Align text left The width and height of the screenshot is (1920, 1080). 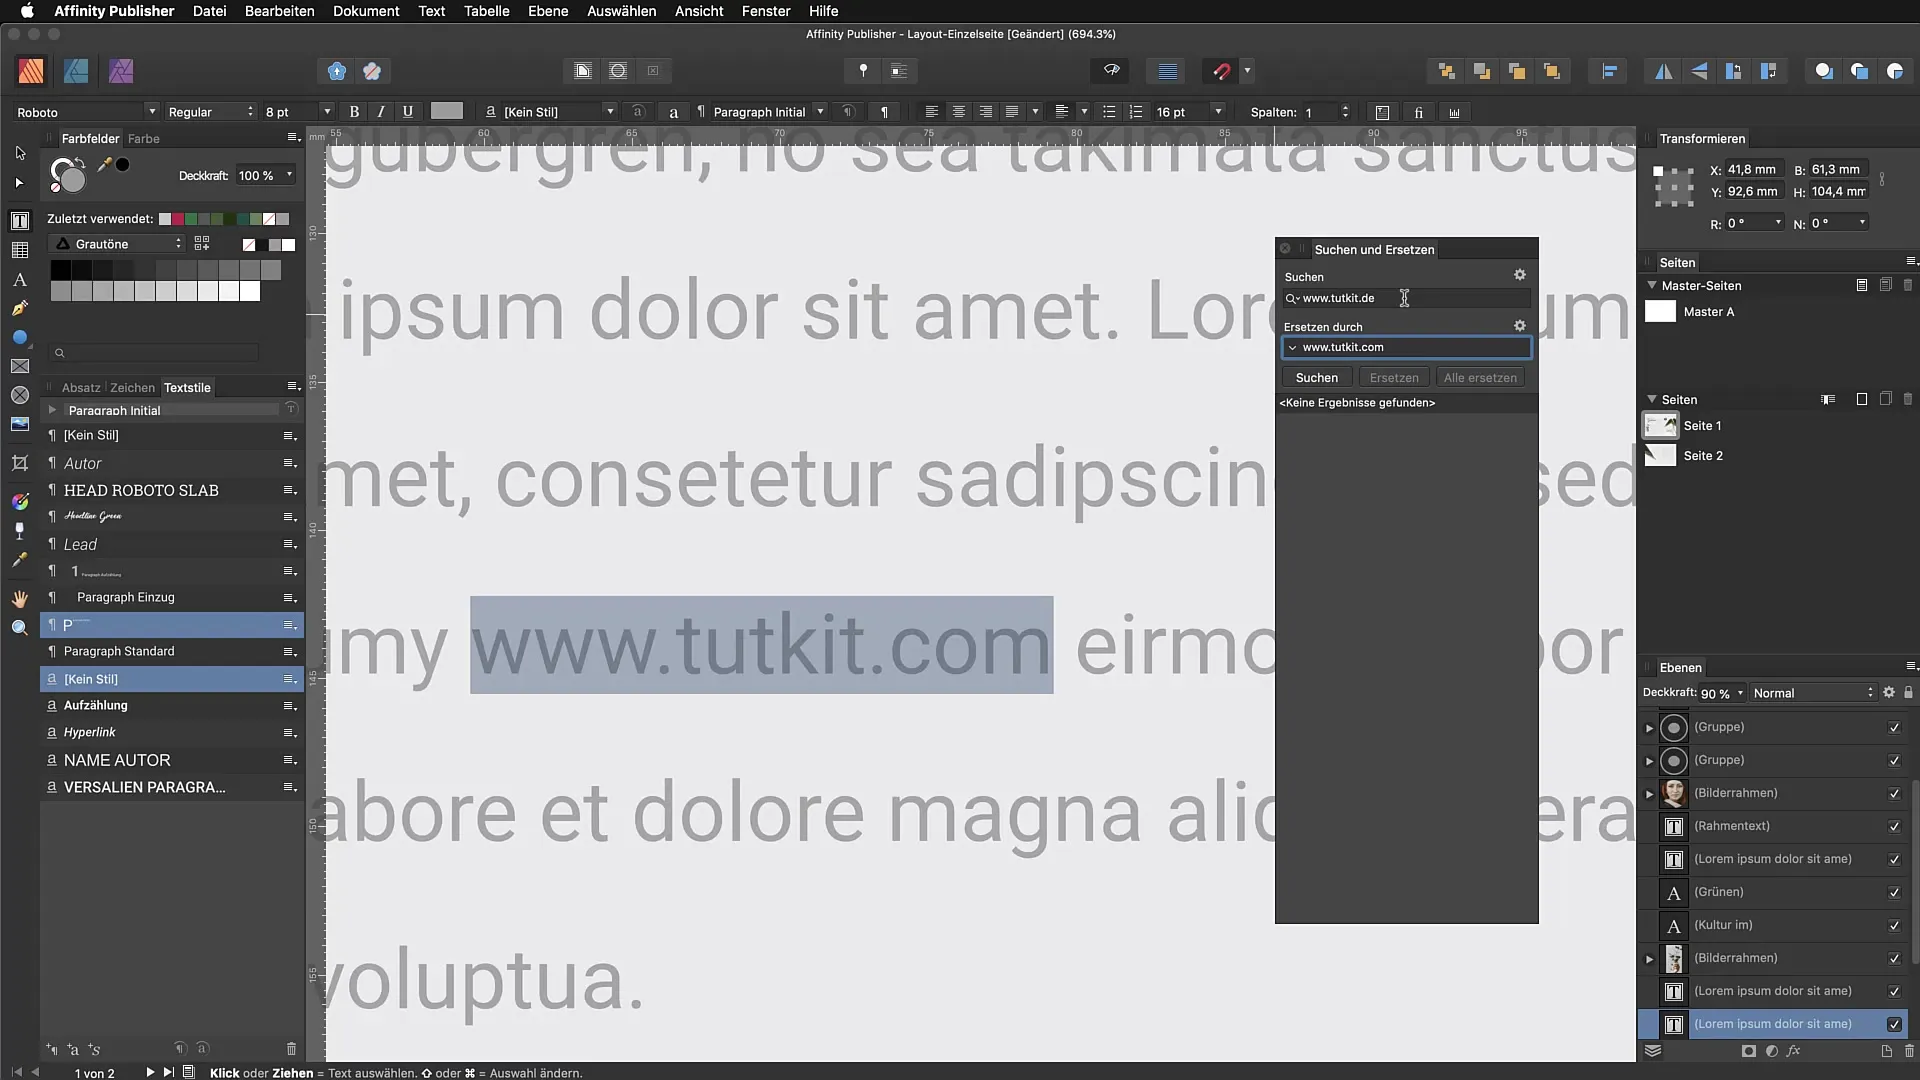pos(931,112)
